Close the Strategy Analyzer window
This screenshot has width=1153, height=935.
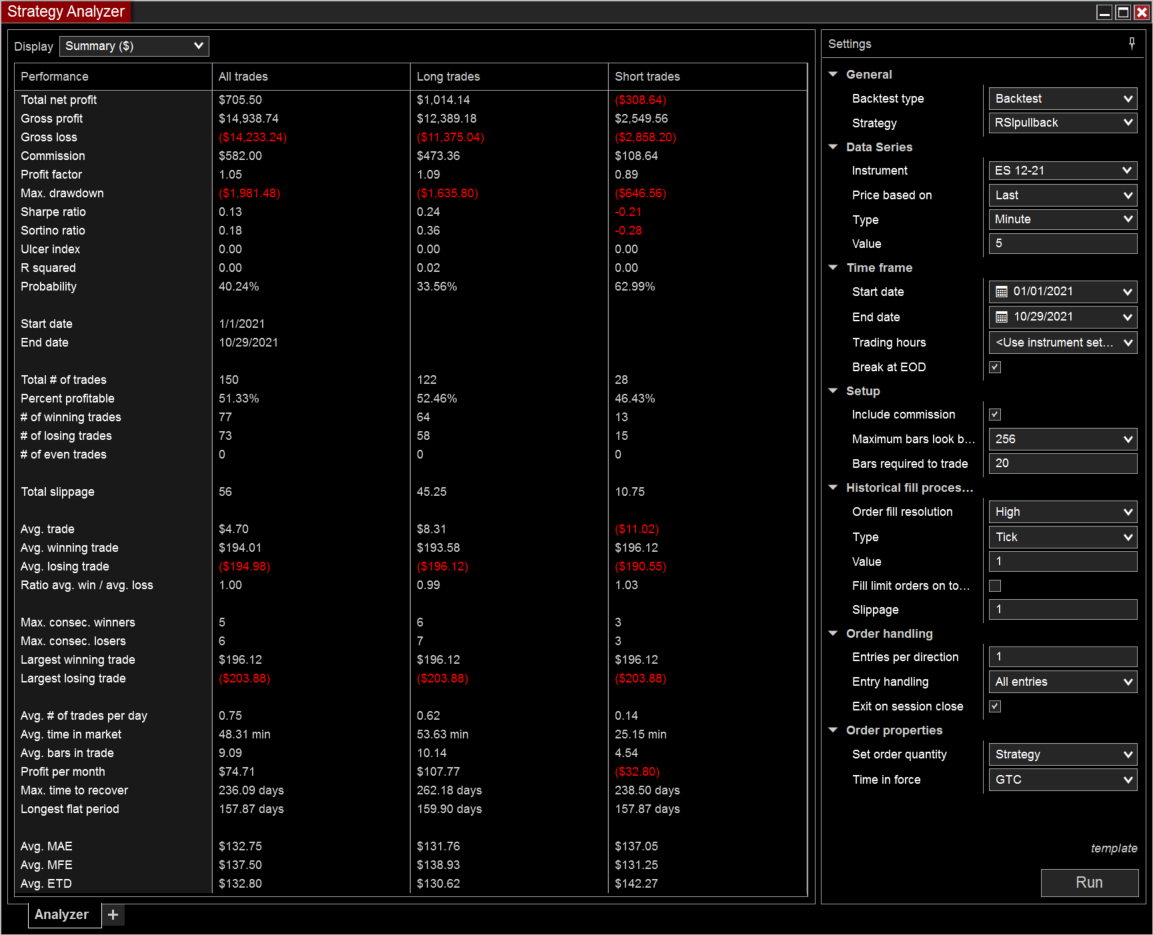click(1141, 12)
